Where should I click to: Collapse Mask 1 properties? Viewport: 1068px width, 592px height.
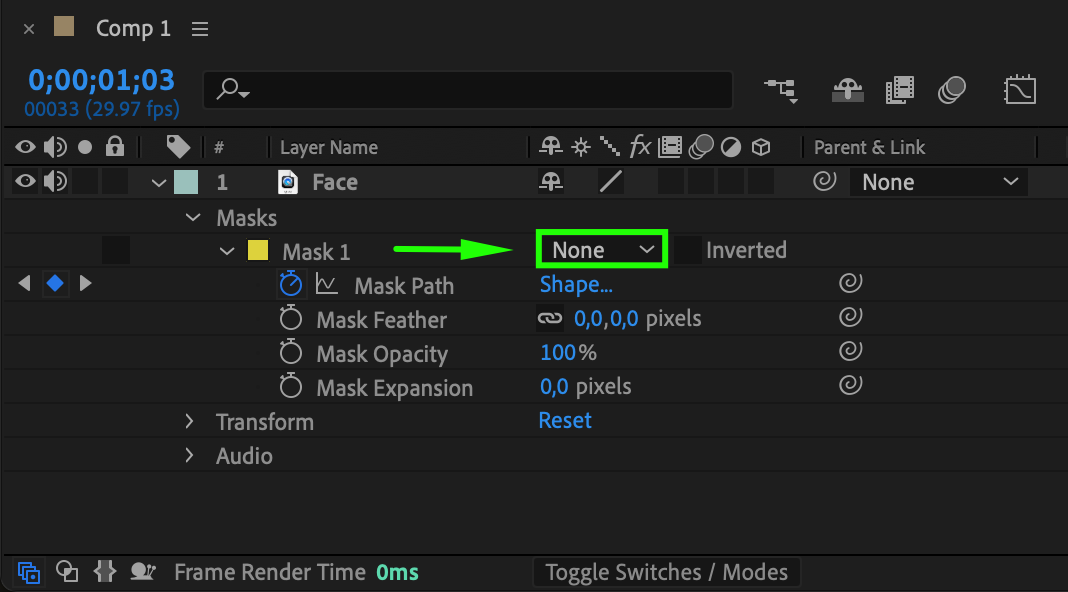click(227, 251)
